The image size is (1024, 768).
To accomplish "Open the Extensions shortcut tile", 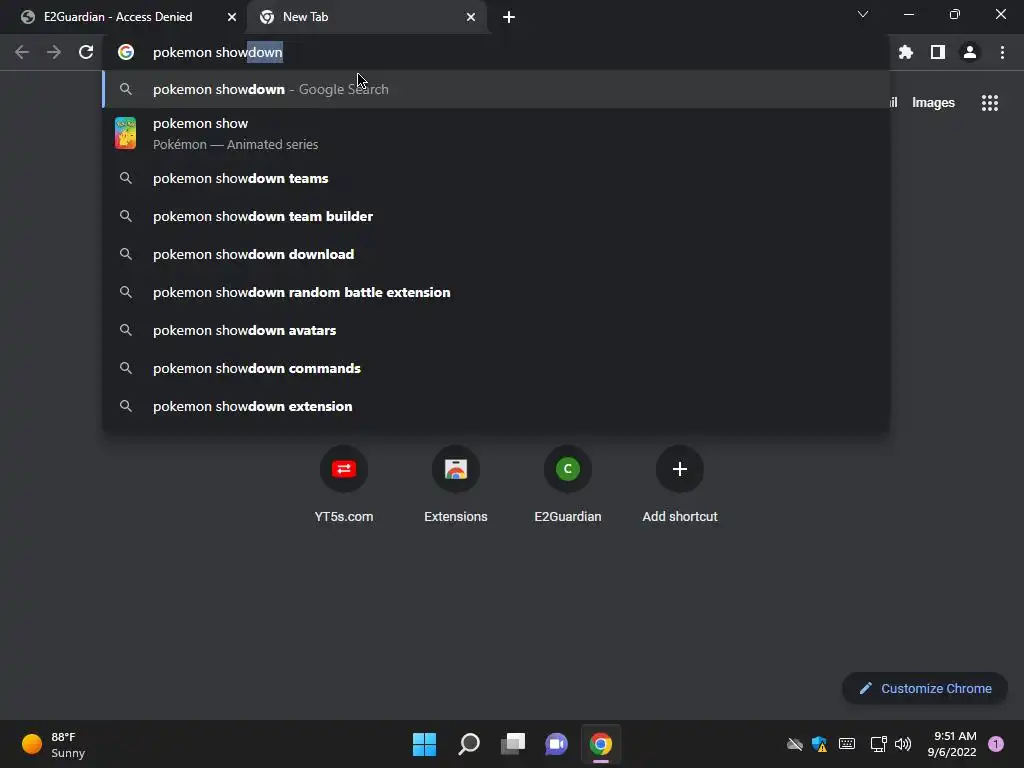I will pos(456,485).
